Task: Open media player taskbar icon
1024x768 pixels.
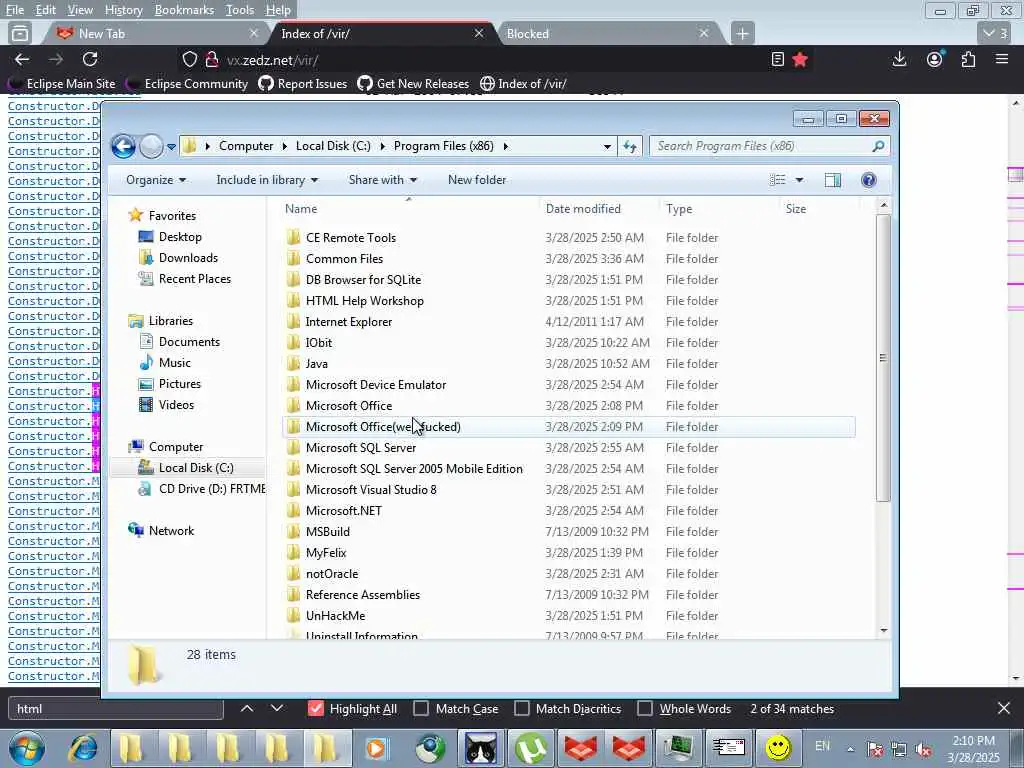Action: point(377,748)
